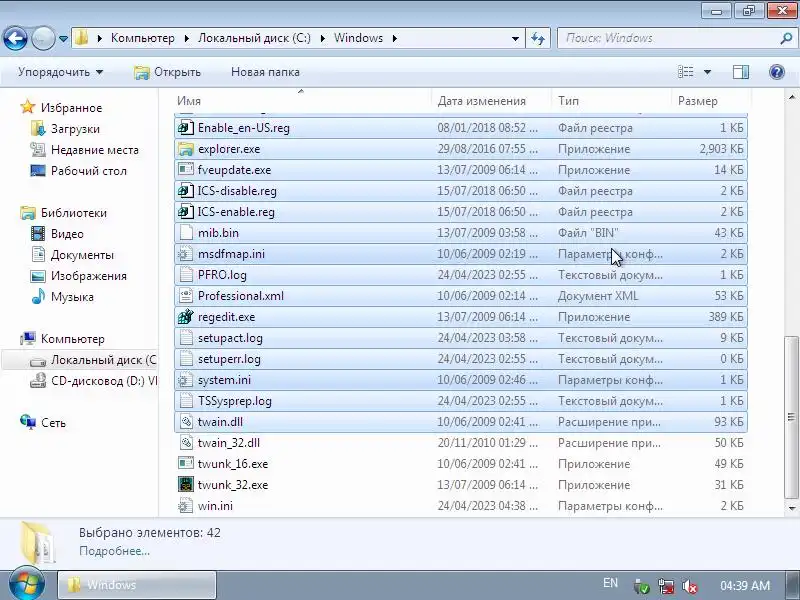800x600 pixels.
Task: Click the ICS-disable.reg file icon
Action: 186,191
